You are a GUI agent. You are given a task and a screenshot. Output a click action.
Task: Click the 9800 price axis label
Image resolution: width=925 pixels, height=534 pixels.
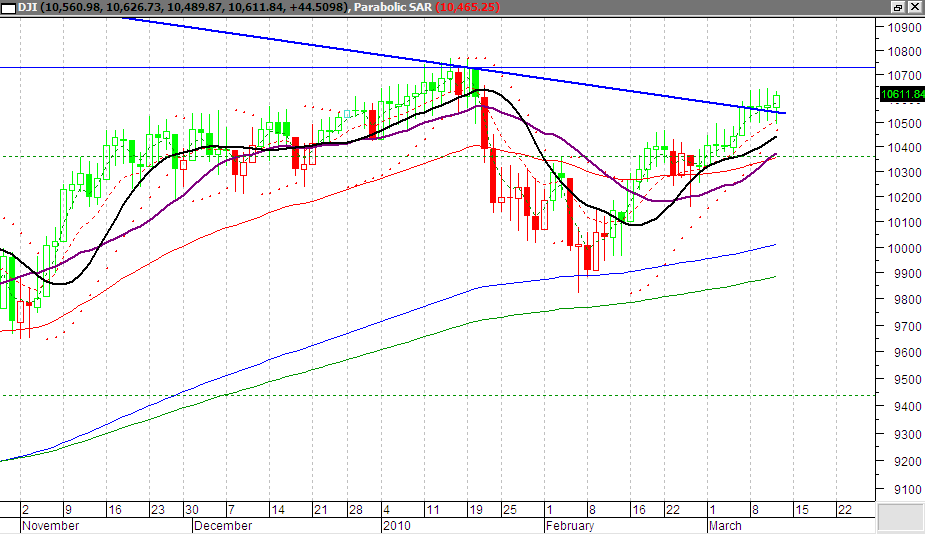[x=907, y=300]
